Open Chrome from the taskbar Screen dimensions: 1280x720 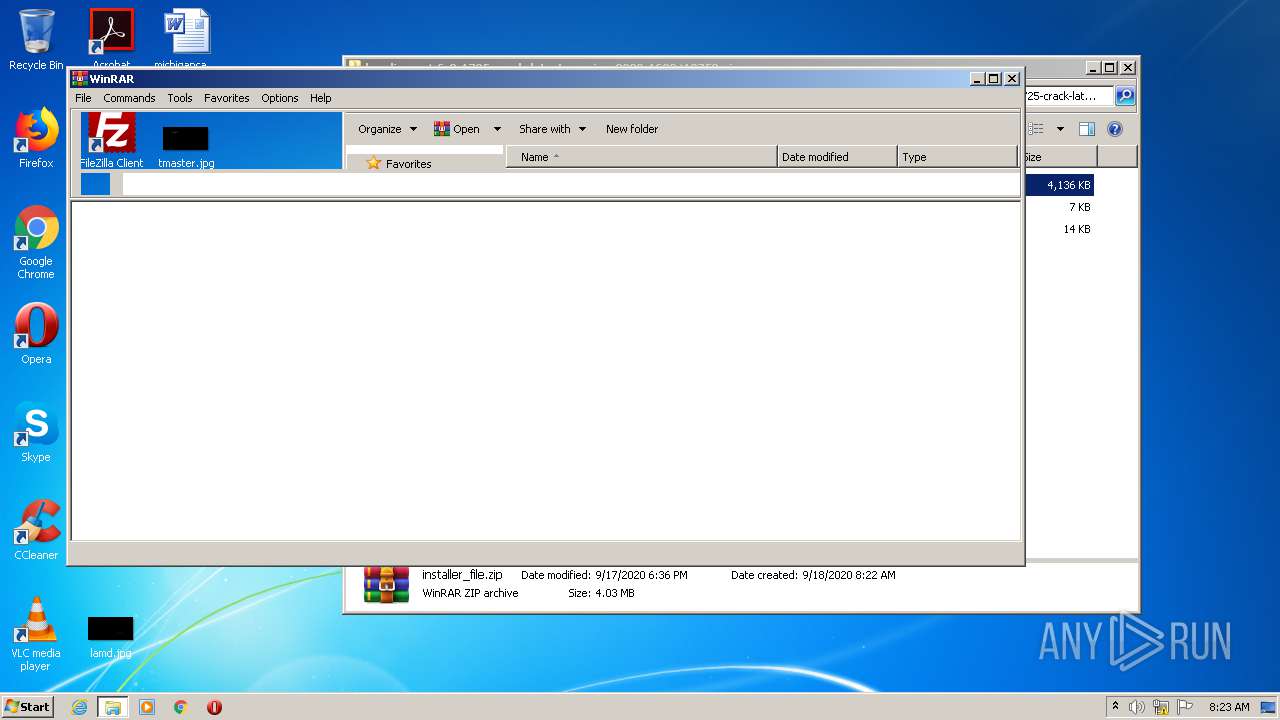181,707
